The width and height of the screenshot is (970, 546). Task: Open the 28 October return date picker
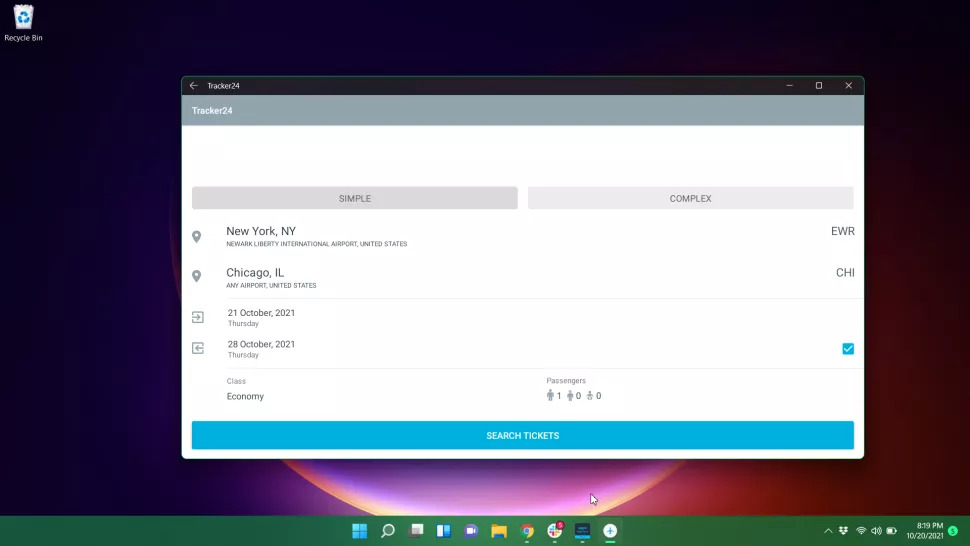tap(261, 348)
